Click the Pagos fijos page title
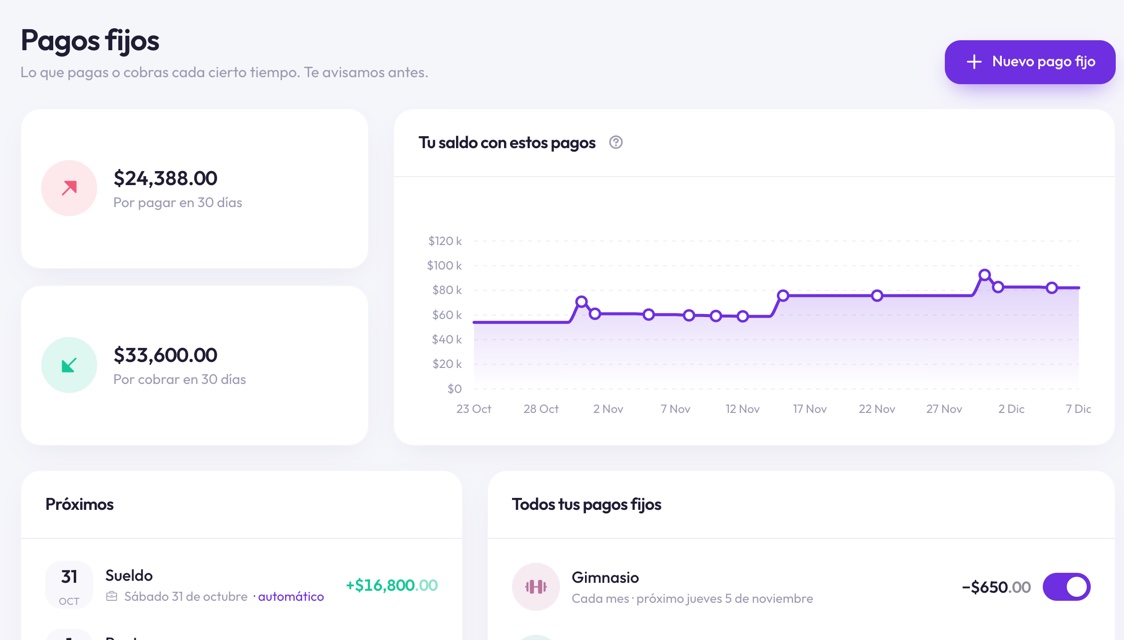The width and height of the screenshot is (1124, 640). coord(90,41)
